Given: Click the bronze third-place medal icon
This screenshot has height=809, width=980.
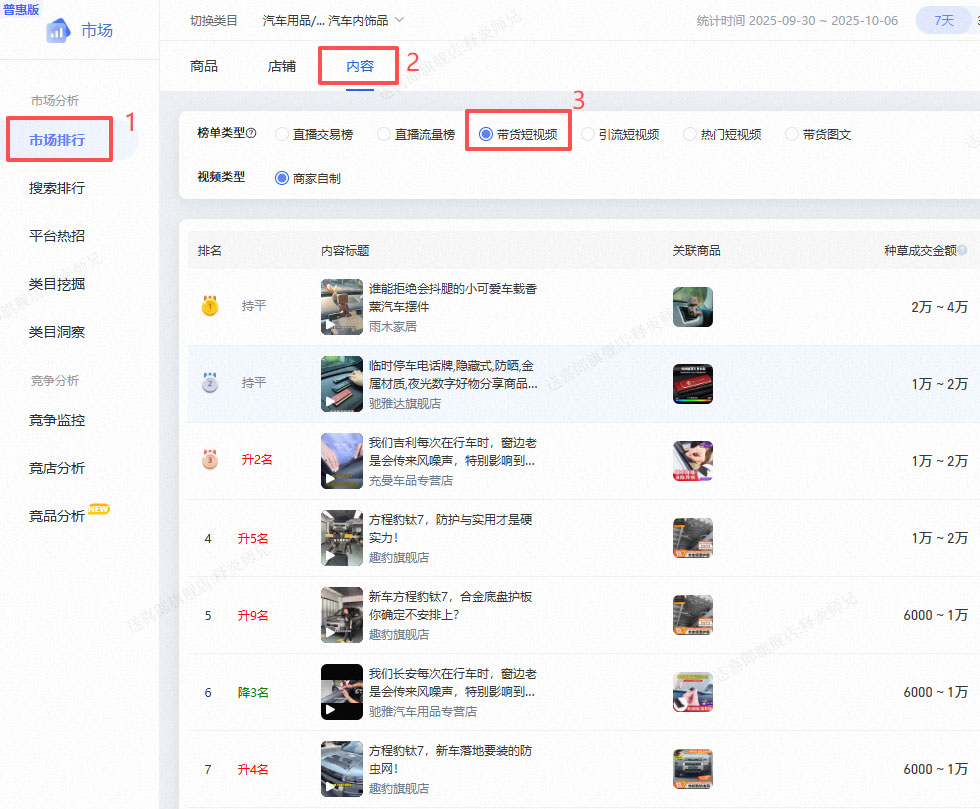Looking at the screenshot, I should (210, 460).
